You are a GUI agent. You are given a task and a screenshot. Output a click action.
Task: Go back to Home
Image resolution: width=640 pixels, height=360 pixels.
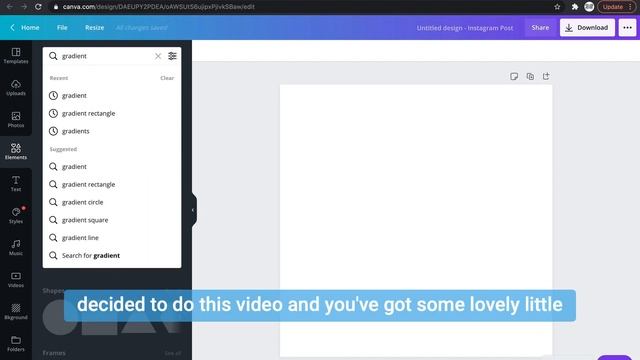(25, 28)
